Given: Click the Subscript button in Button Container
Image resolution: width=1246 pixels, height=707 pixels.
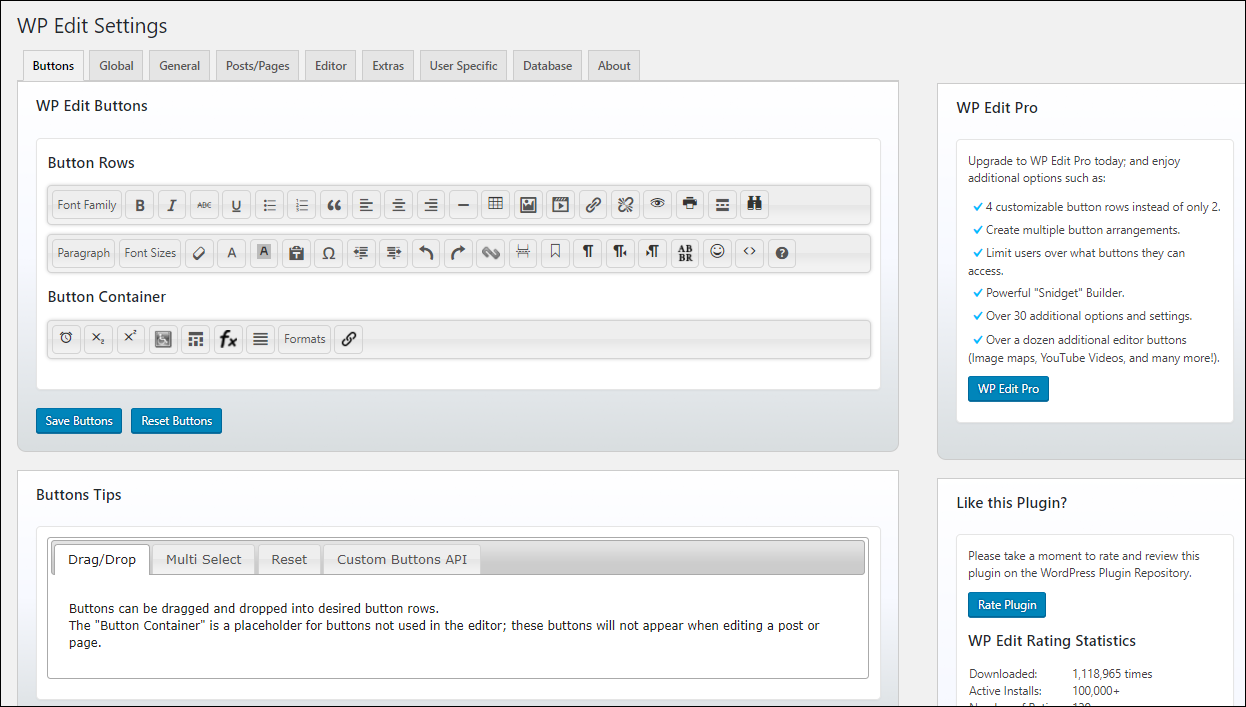Looking at the screenshot, I should pyautogui.click(x=98, y=339).
